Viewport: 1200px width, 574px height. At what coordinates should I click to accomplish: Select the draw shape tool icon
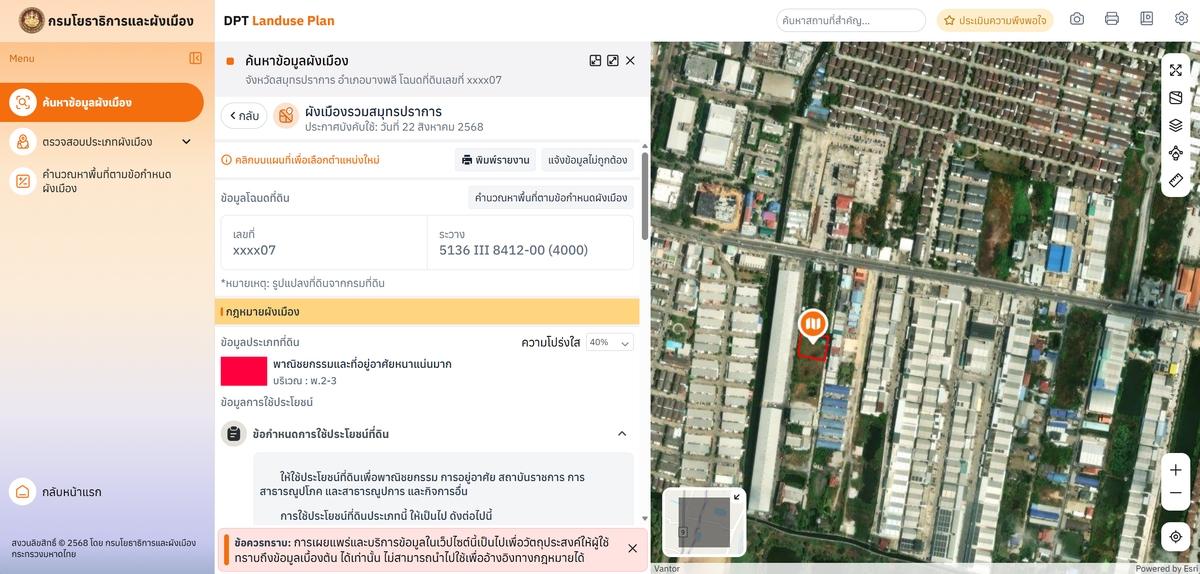coord(1176,153)
